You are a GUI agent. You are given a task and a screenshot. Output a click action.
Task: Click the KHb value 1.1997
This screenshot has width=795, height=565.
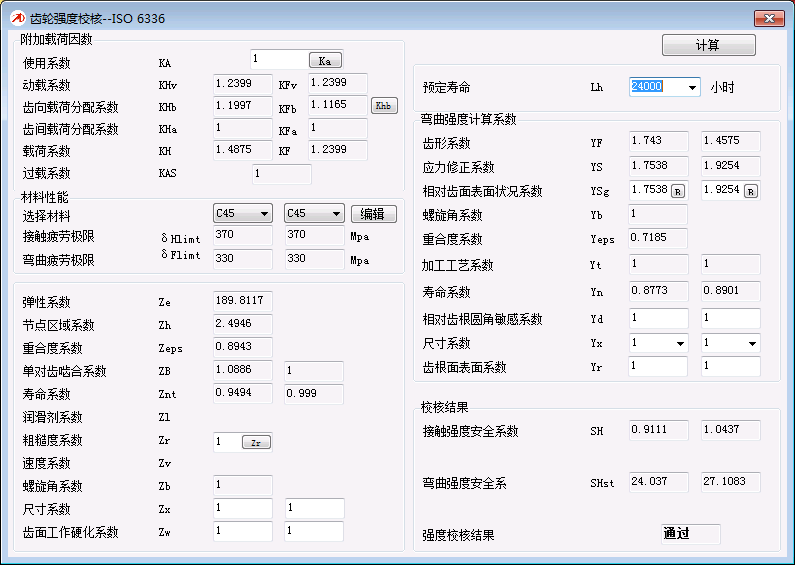tap(243, 105)
